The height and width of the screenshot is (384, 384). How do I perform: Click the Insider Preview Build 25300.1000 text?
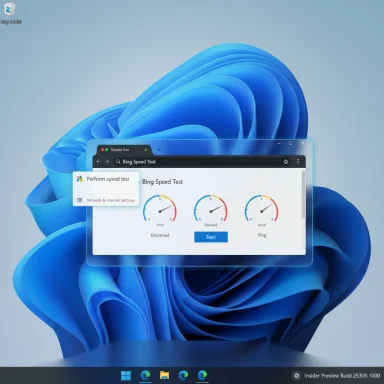click(342, 376)
